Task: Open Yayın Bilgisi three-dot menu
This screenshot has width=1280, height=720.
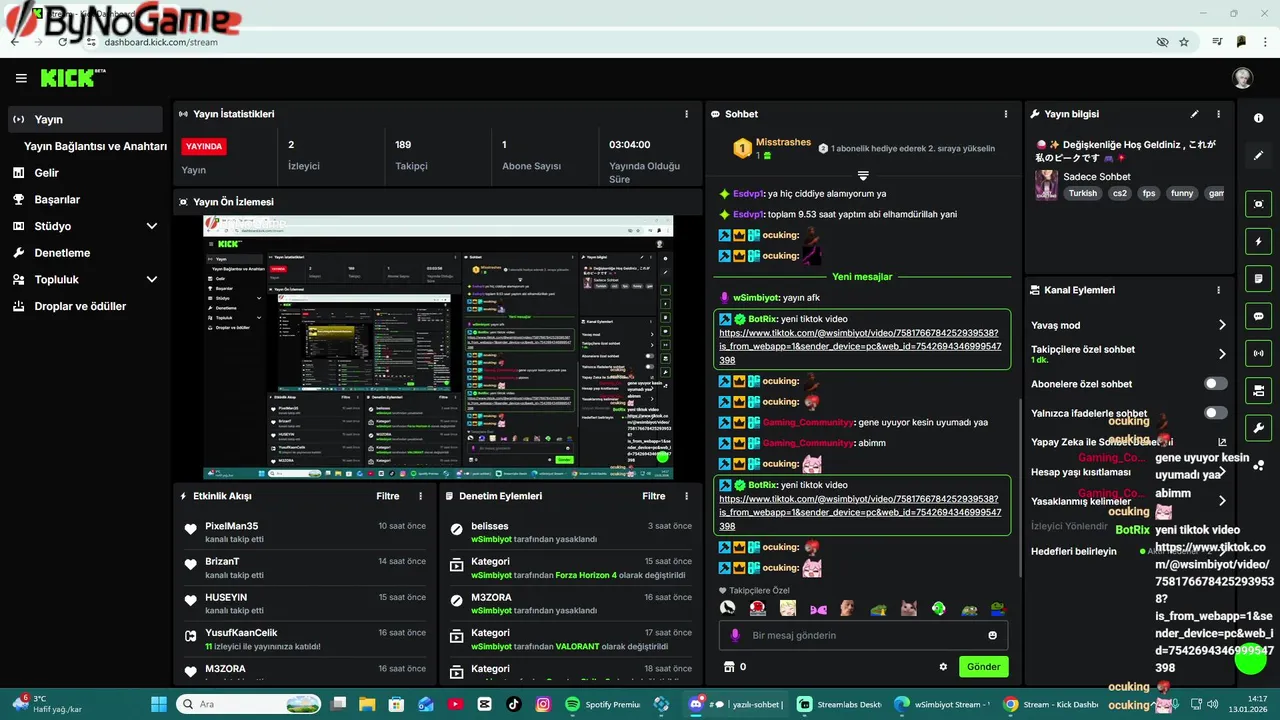Action: click(1218, 114)
